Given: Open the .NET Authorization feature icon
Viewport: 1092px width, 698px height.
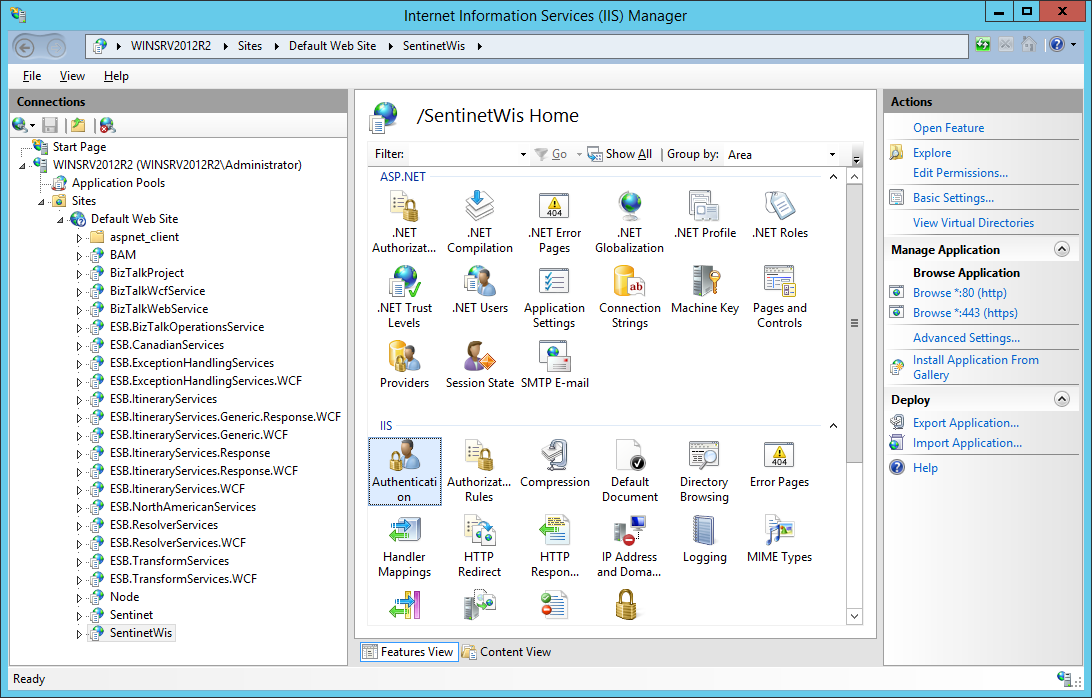Looking at the screenshot, I should 404,222.
